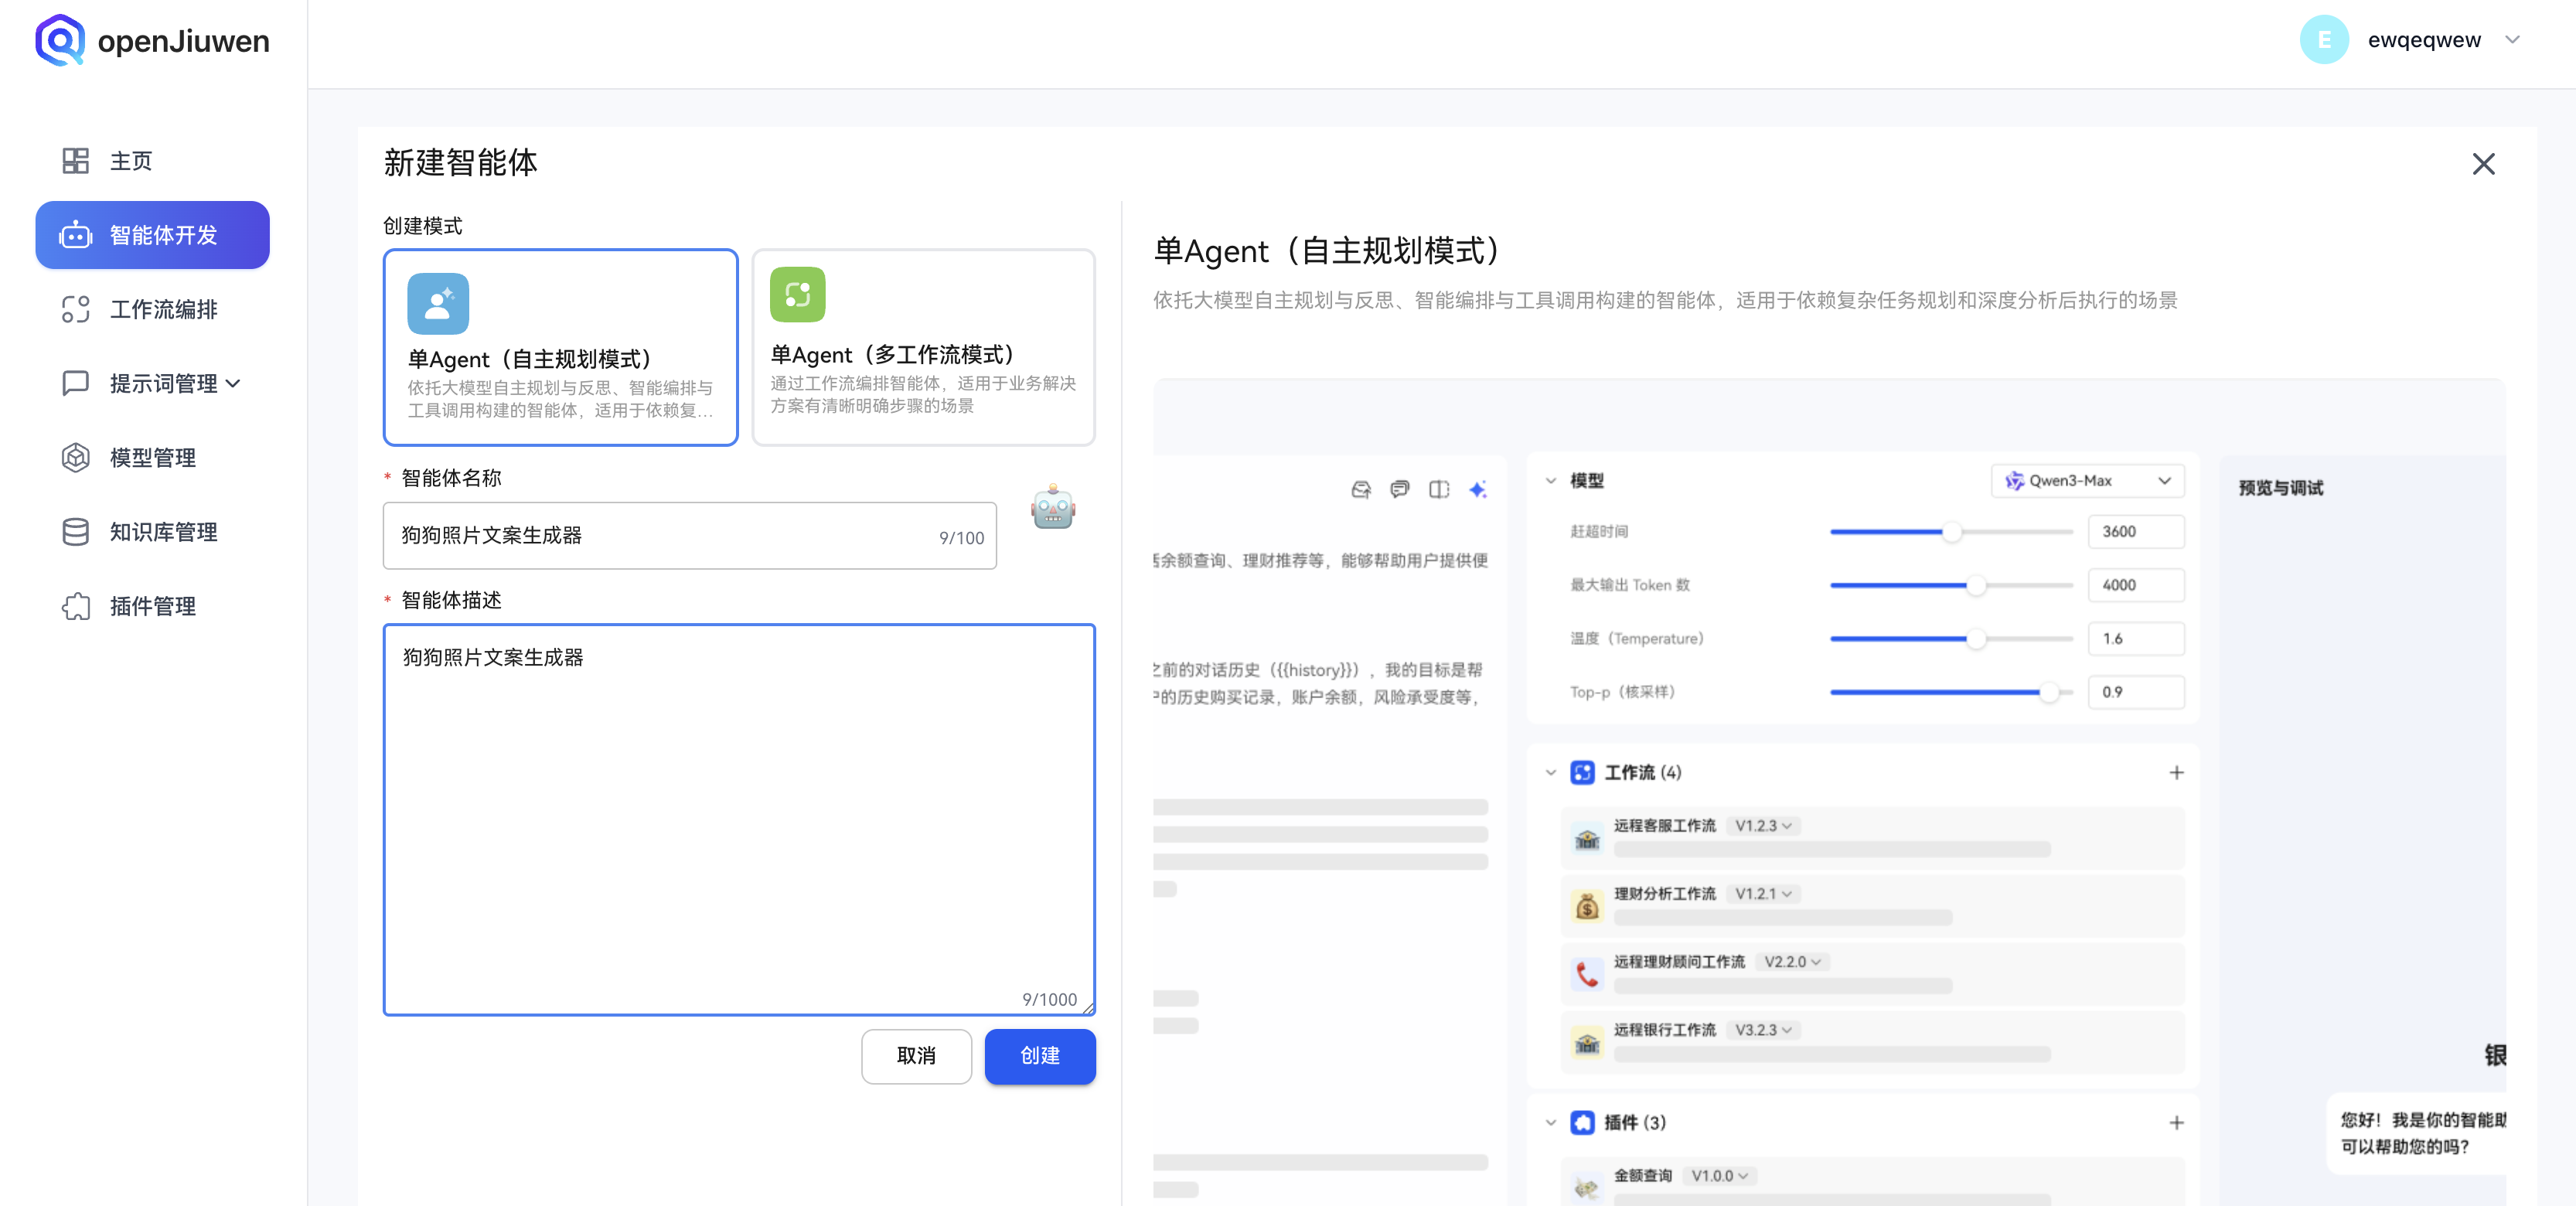Click the sparkle AI icon in preview toolbar
This screenshot has height=1206, width=2576.
(x=1480, y=489)
